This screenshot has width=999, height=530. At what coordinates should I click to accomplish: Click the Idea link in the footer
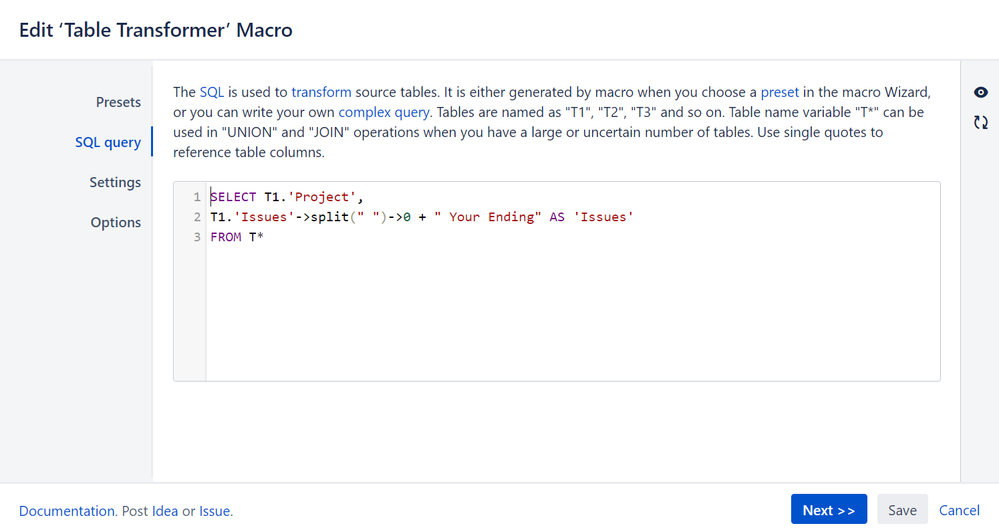tap(164, 511)
